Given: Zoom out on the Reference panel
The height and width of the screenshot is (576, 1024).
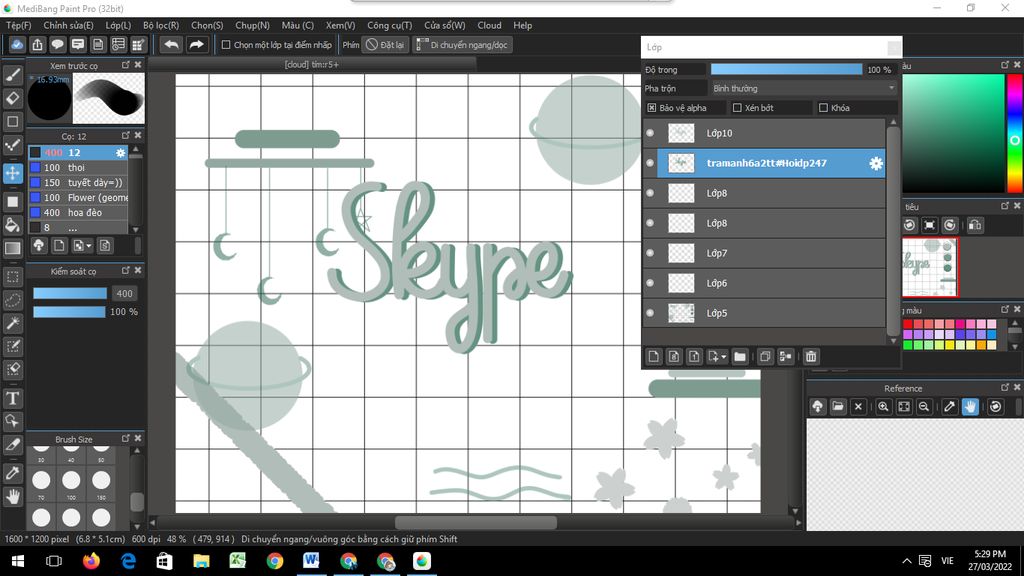Looking at the screenshot, I should 923,406.
